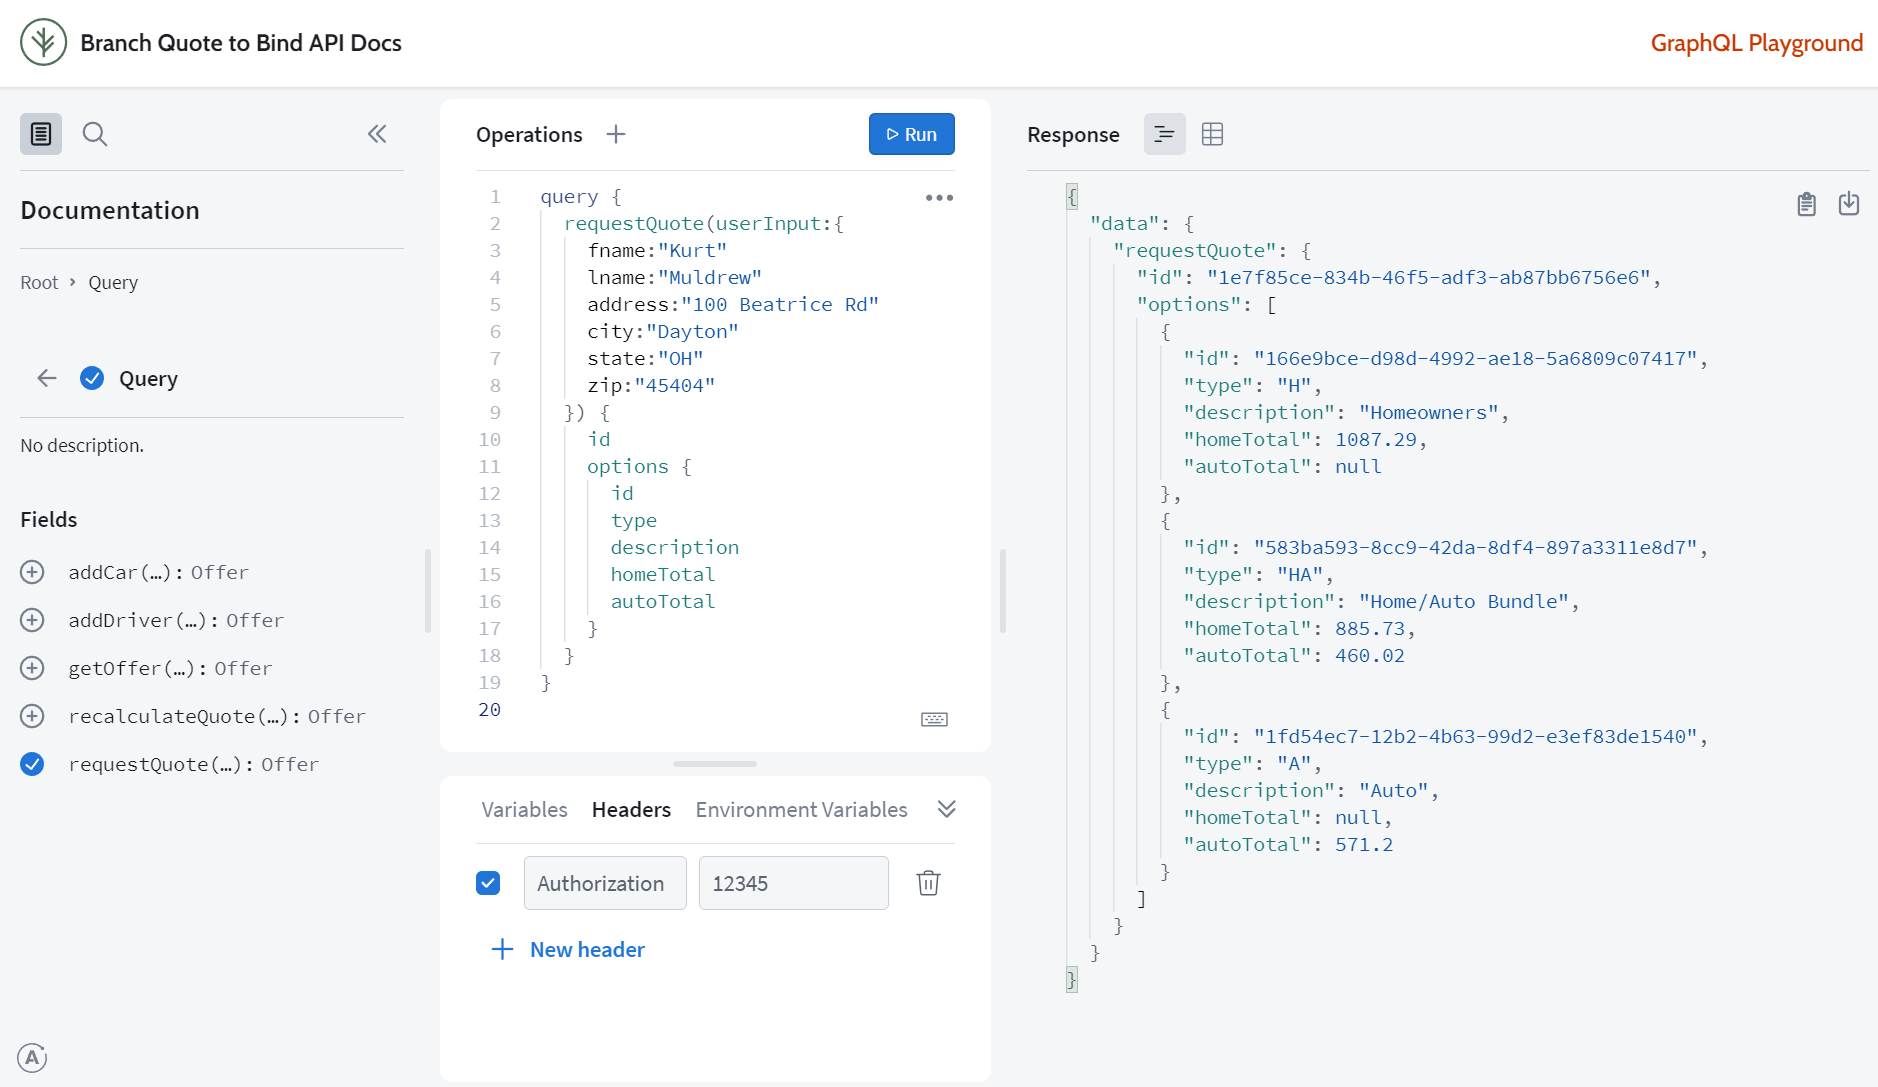Deselect the requestQuote field checkbox
The image size is (1878, 1087).
tap(32, 764)
